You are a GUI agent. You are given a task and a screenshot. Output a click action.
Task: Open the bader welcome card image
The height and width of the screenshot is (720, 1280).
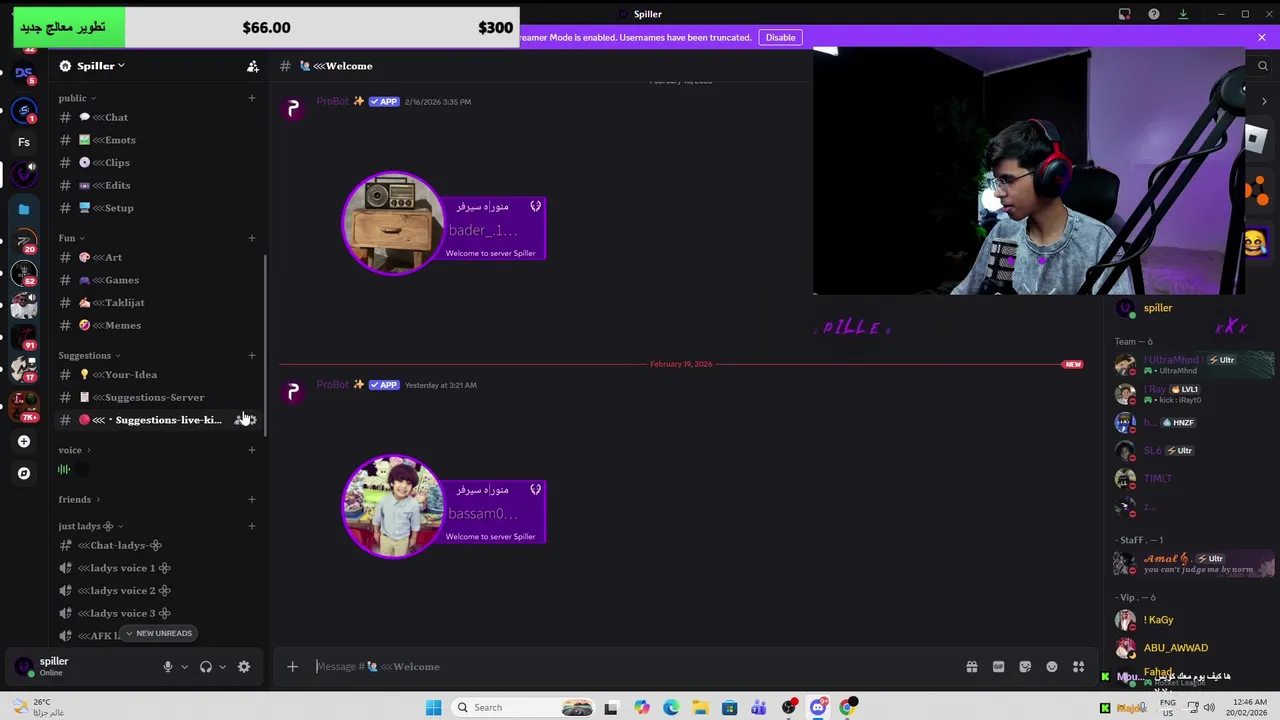445,223
